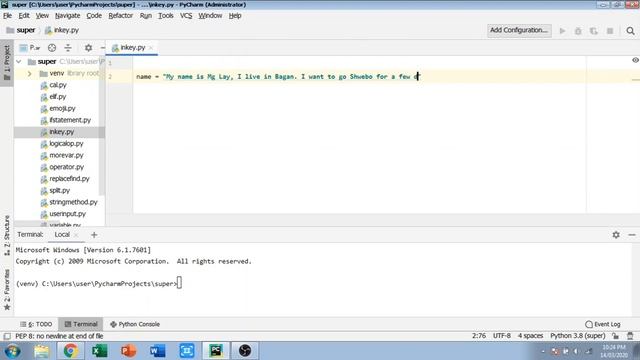This screenshot has height=360, width=640.
Task: Open the Help menu
Action: tap(235, 16)
